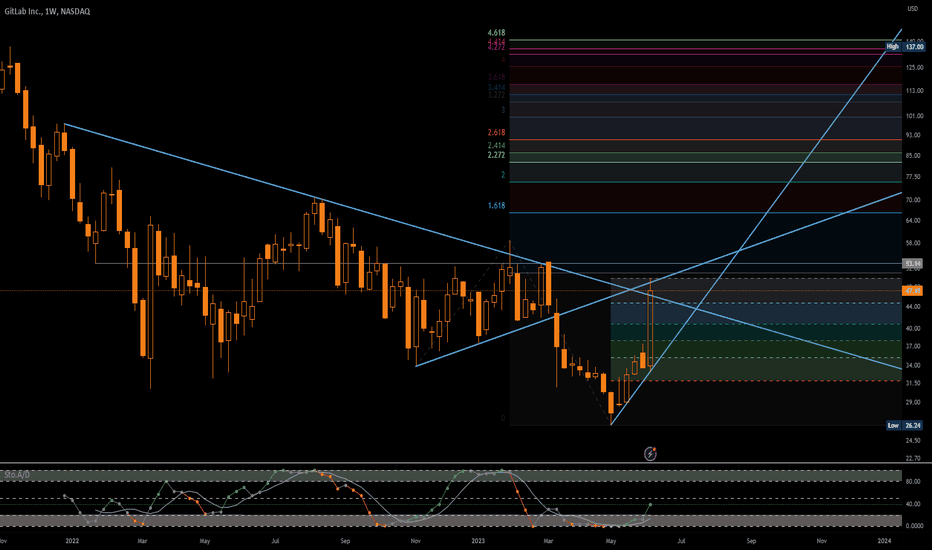Click the 1.618 Fibonacci level label

pos(496,206)
